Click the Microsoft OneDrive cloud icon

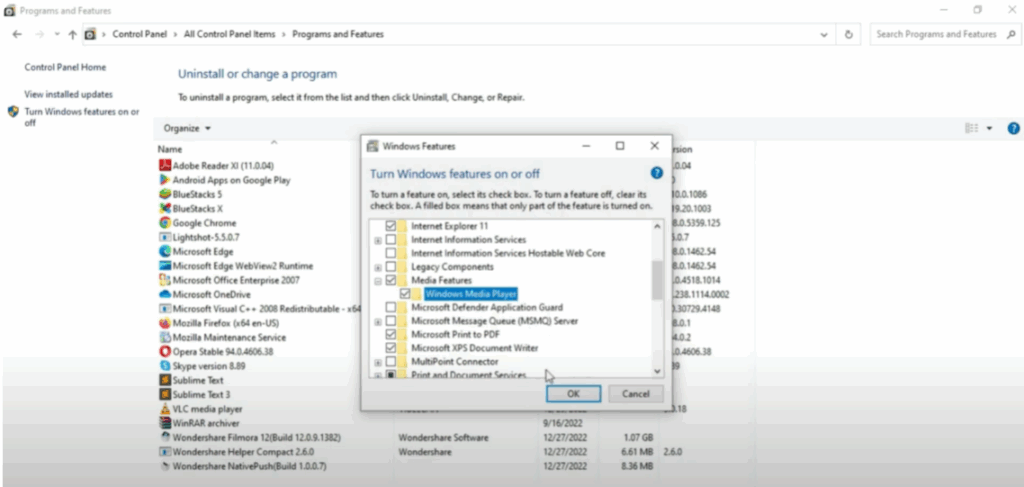click(165, 294)
